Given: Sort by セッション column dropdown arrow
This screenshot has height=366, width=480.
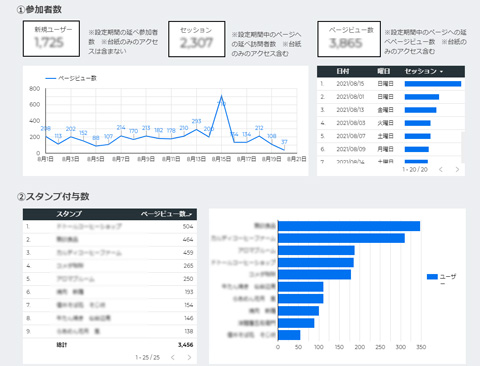Looking at the screenshot, I should pos(442,72).
